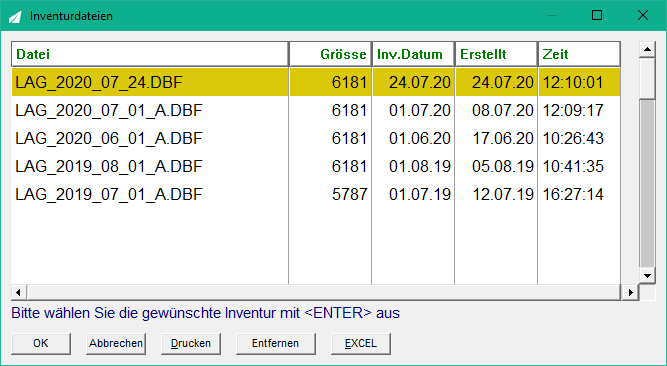This screenshot has height=366, width=667.
Task: Print the list via Drucken
Action: click(191, 343)
